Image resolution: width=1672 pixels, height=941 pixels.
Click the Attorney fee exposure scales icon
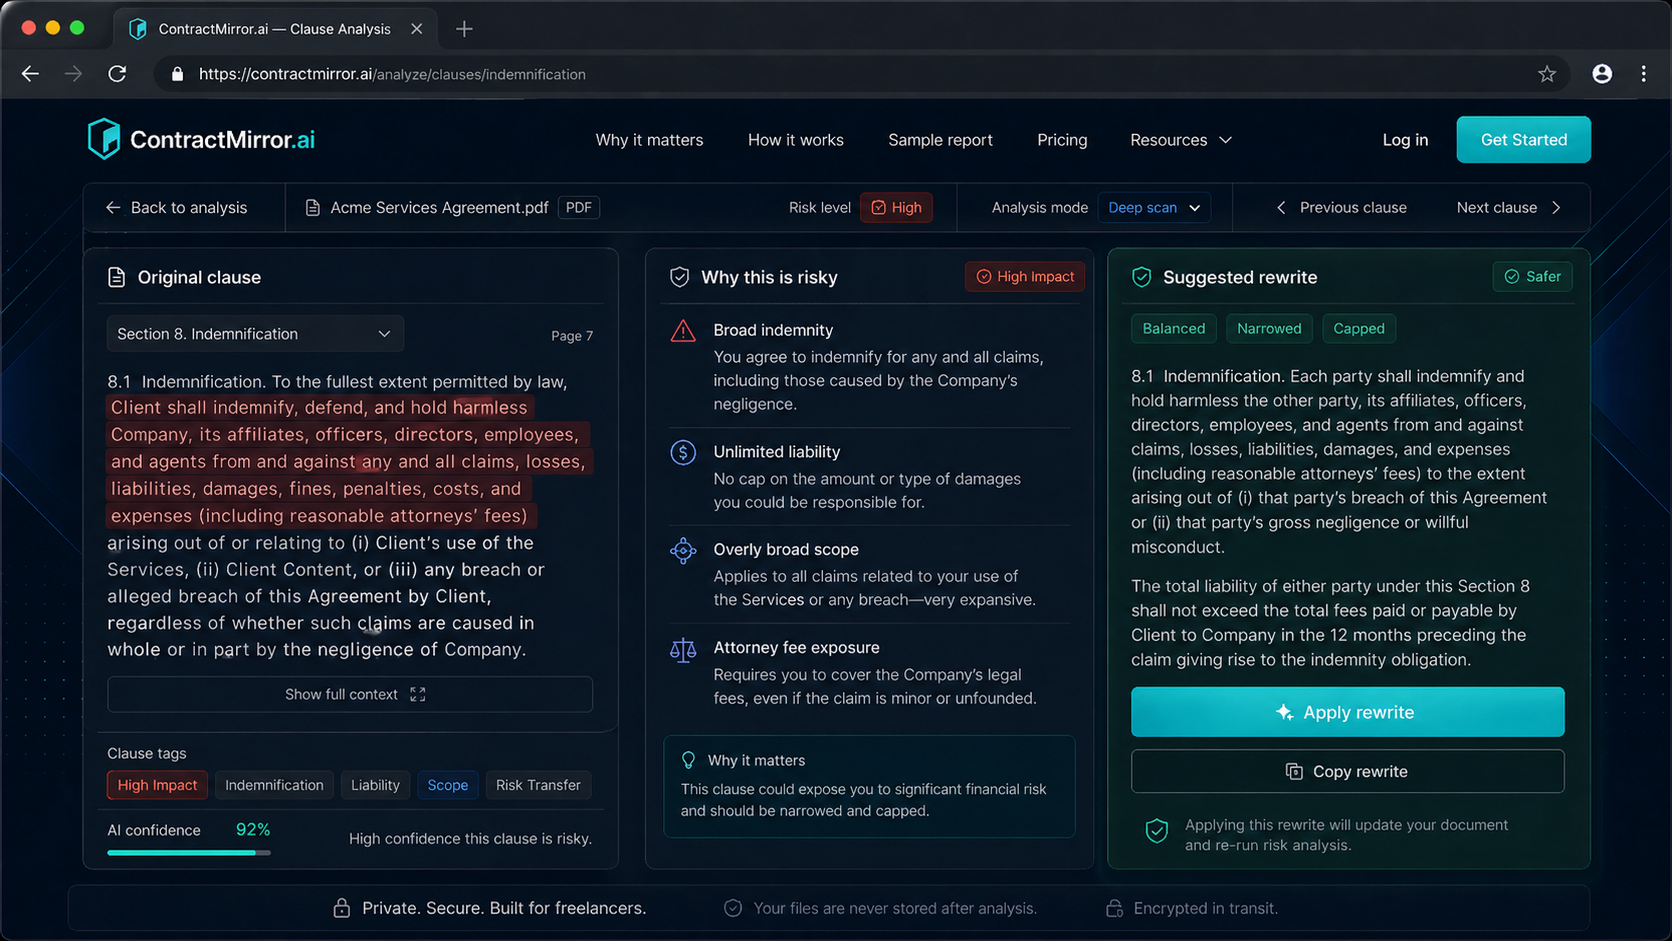click(x=683, y=650)
